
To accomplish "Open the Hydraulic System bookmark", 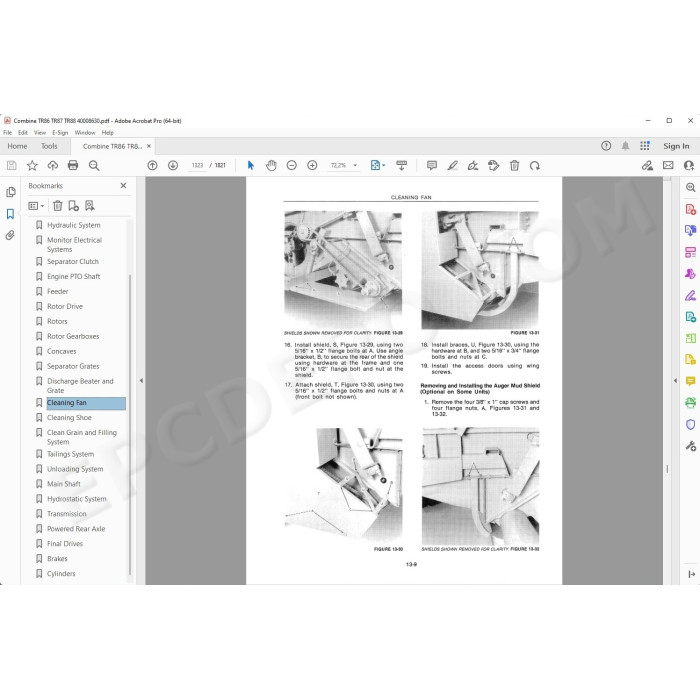I will click(74, 225).
